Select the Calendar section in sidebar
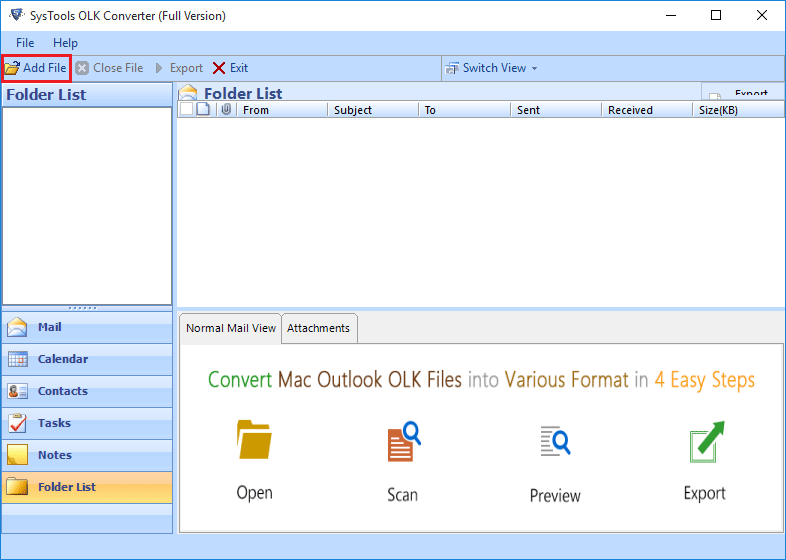The image size is (786, 560). tap(87, 359)
